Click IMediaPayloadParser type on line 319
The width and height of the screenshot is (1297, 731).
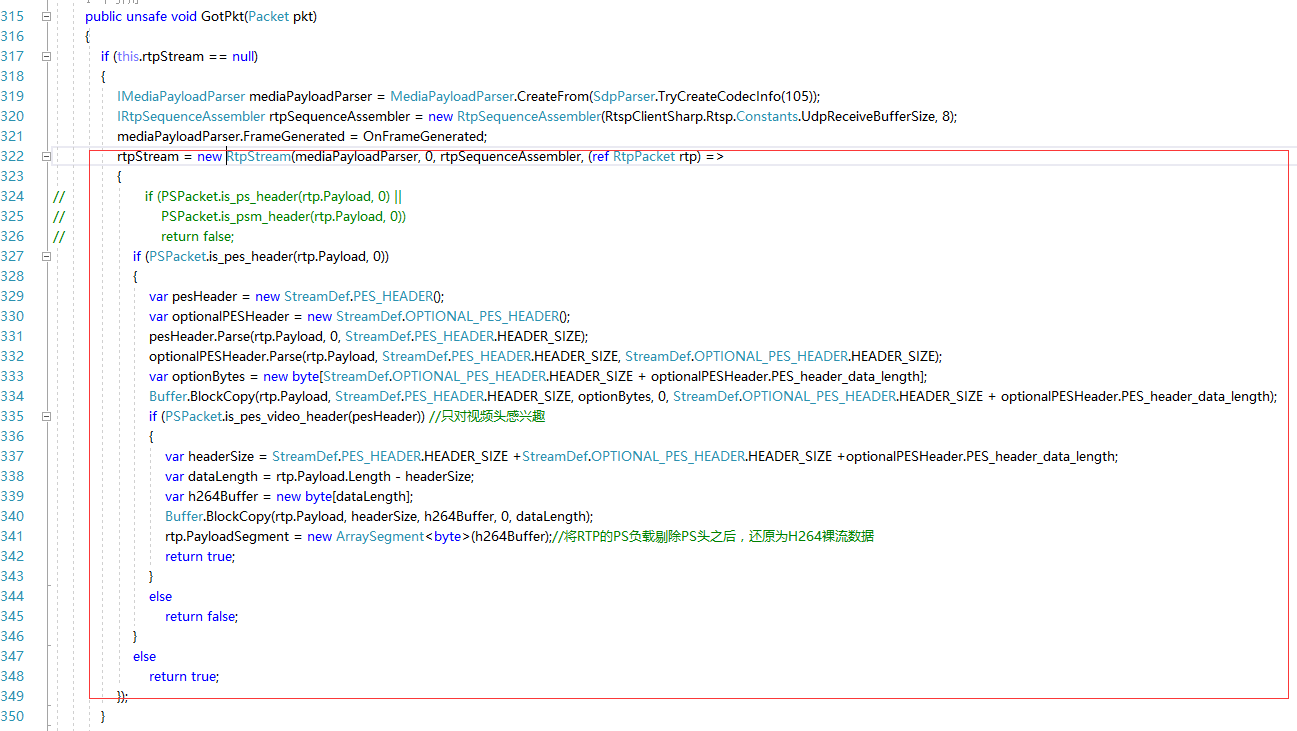point(181,96)
